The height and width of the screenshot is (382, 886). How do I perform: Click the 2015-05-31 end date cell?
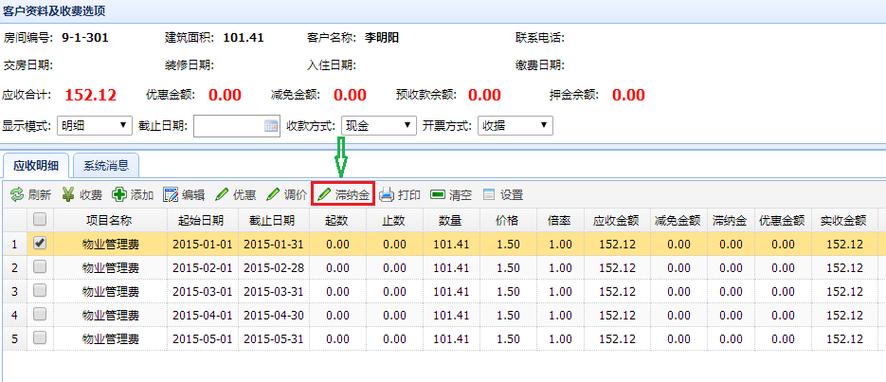(x=273, y=339)
